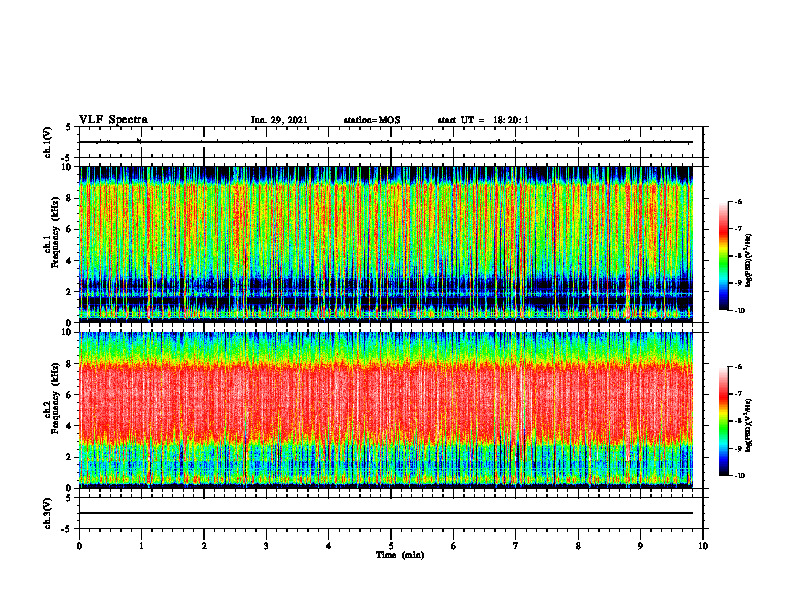Screen dimensions: 792x612
Task: Click the log(PSD) label beside ch.2 color bar
Action: (749, 426)
